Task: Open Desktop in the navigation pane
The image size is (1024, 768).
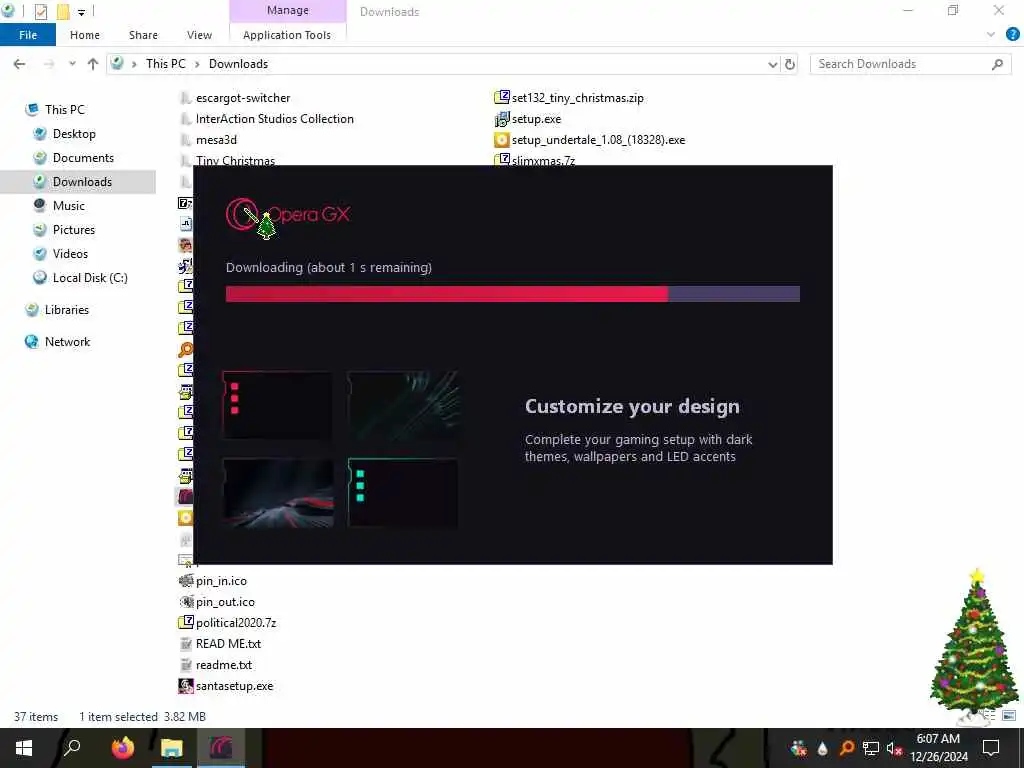Action: pyautogui.click(x=74, y=134)
